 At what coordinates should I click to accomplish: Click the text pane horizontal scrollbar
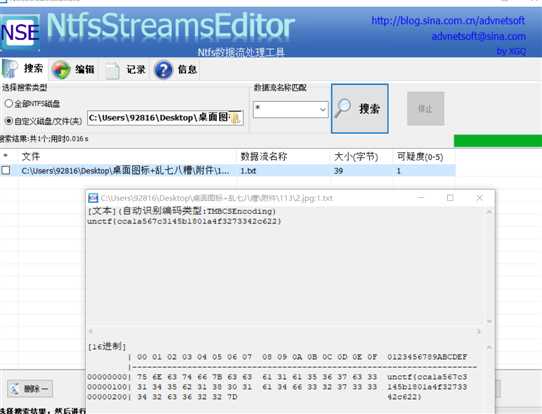(285, 331)
